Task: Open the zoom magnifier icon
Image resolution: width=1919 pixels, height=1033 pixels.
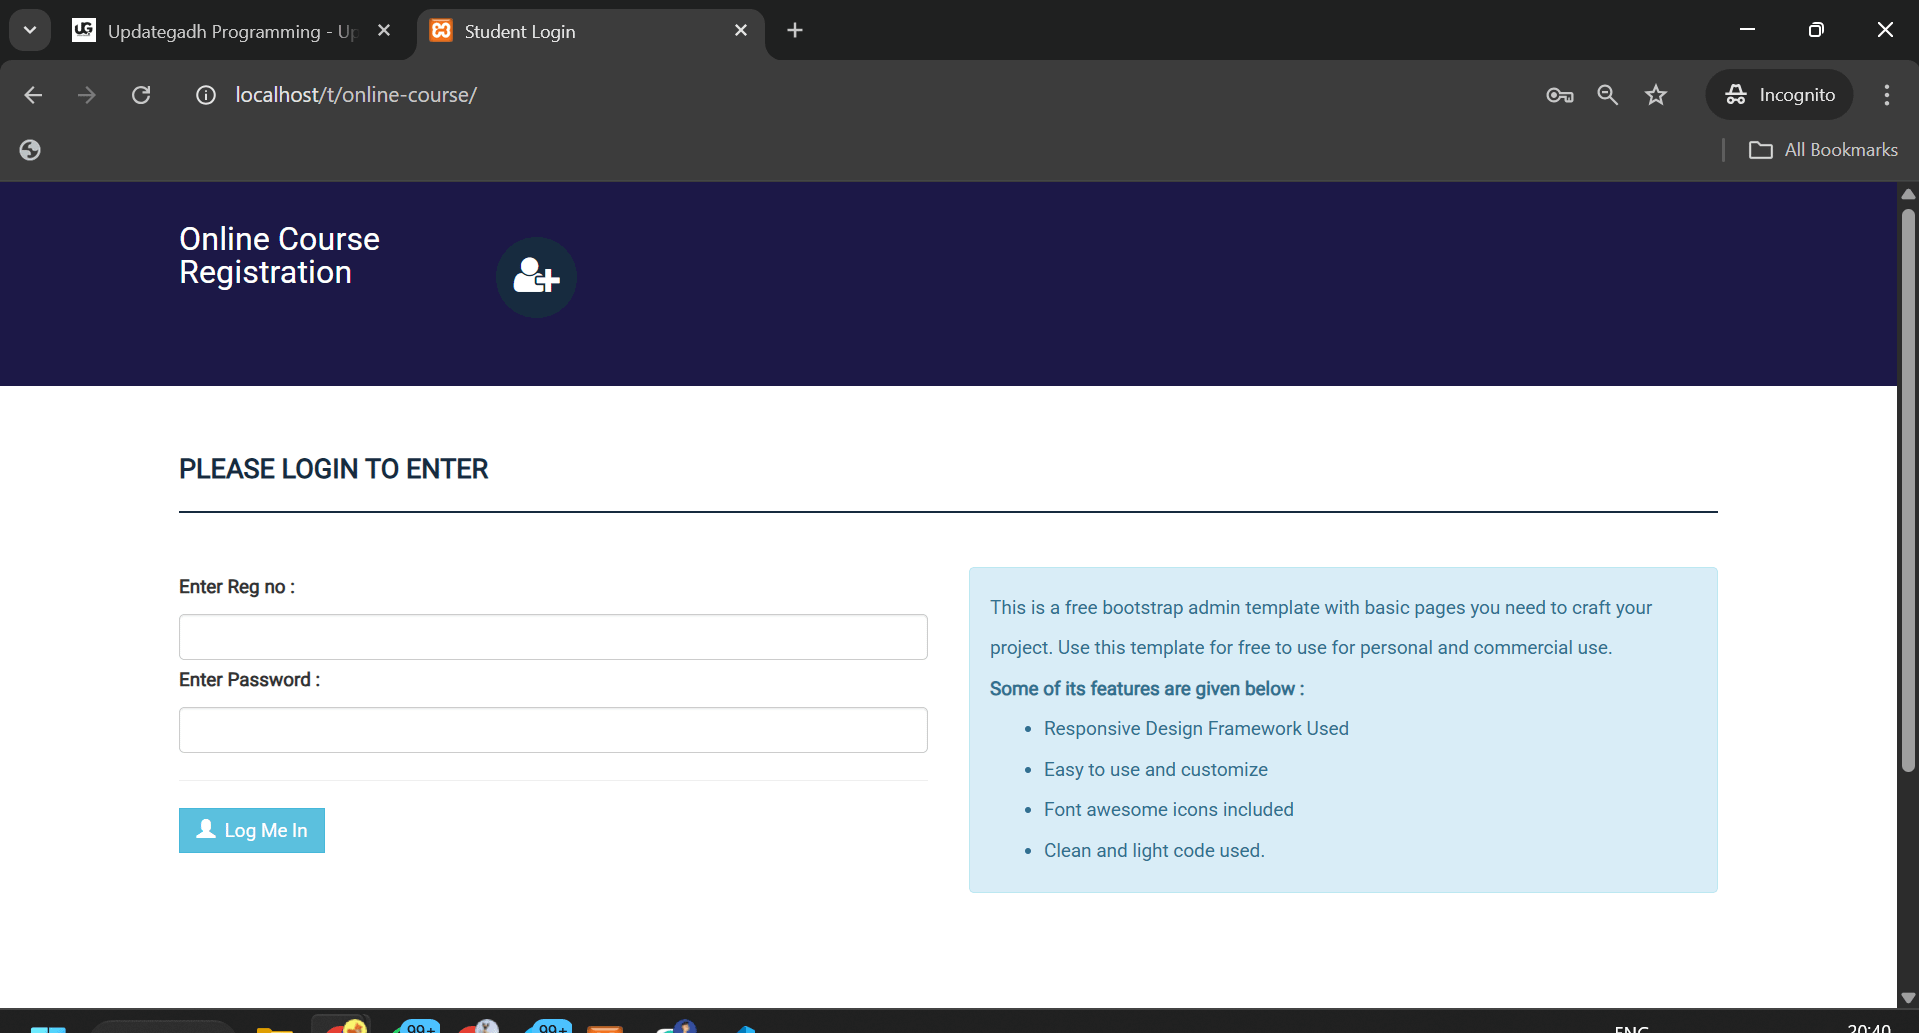Action: pyautogui.click(x=1607, y=95)
